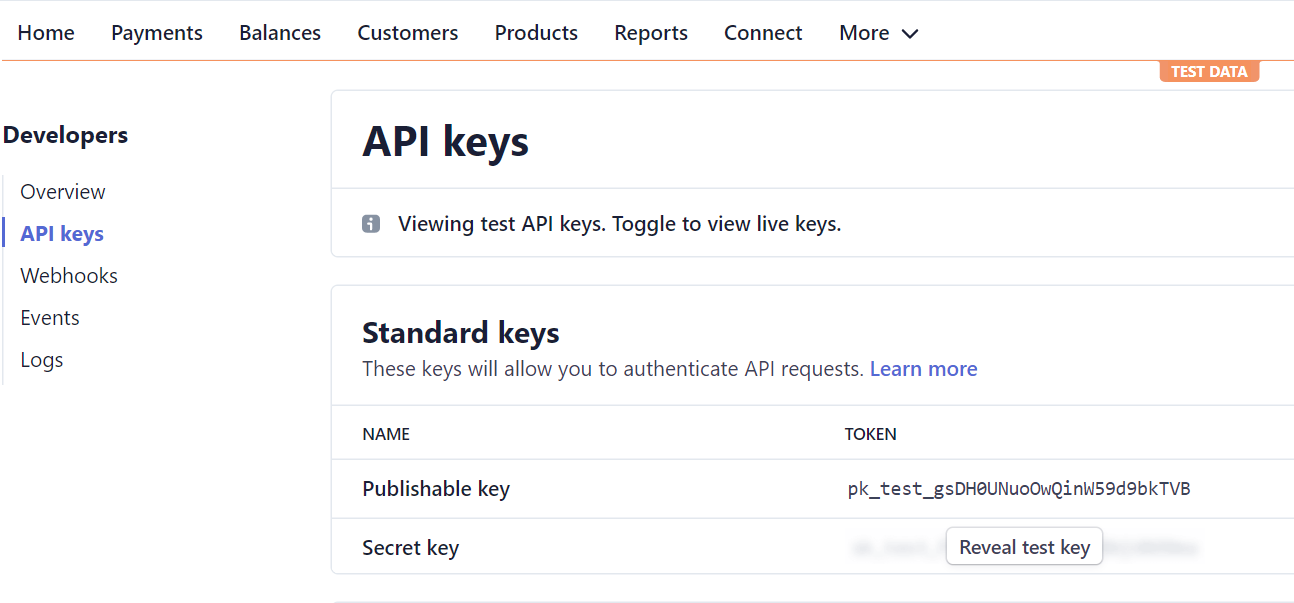Click the TOKEN column header
The image size is (1294, 603).
coord(871,434)
